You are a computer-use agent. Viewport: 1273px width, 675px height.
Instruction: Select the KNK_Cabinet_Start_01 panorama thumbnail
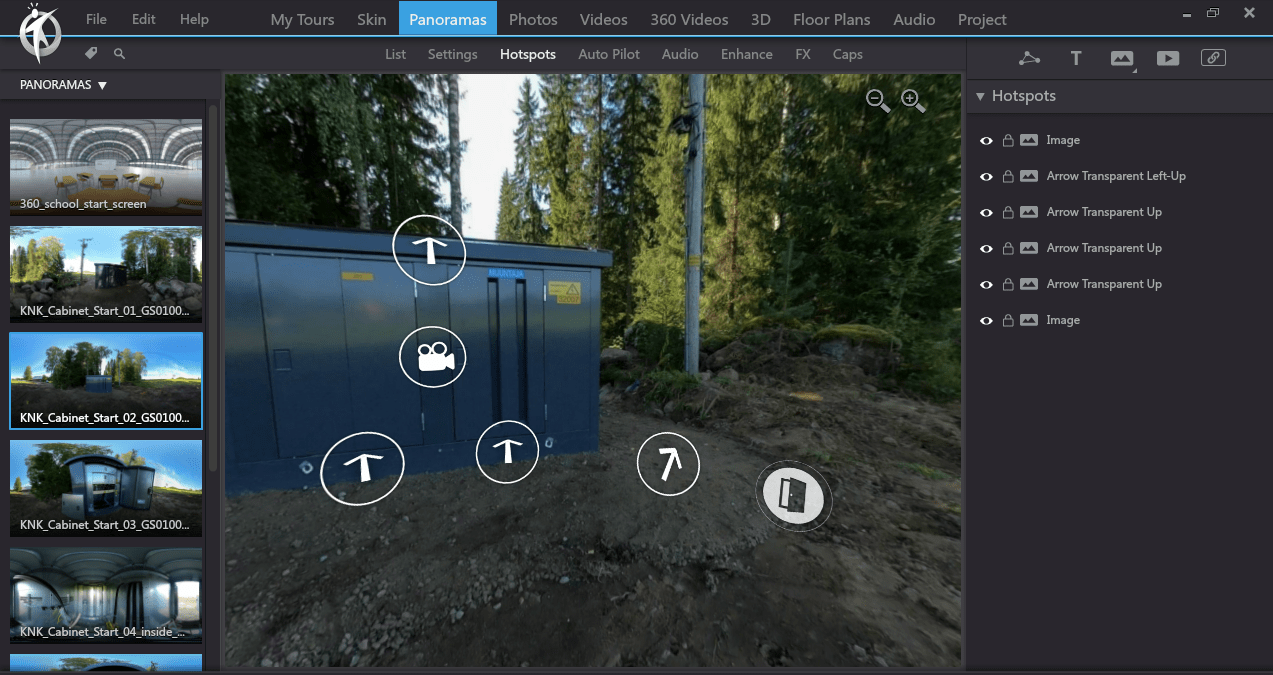[x=106, y=274]
